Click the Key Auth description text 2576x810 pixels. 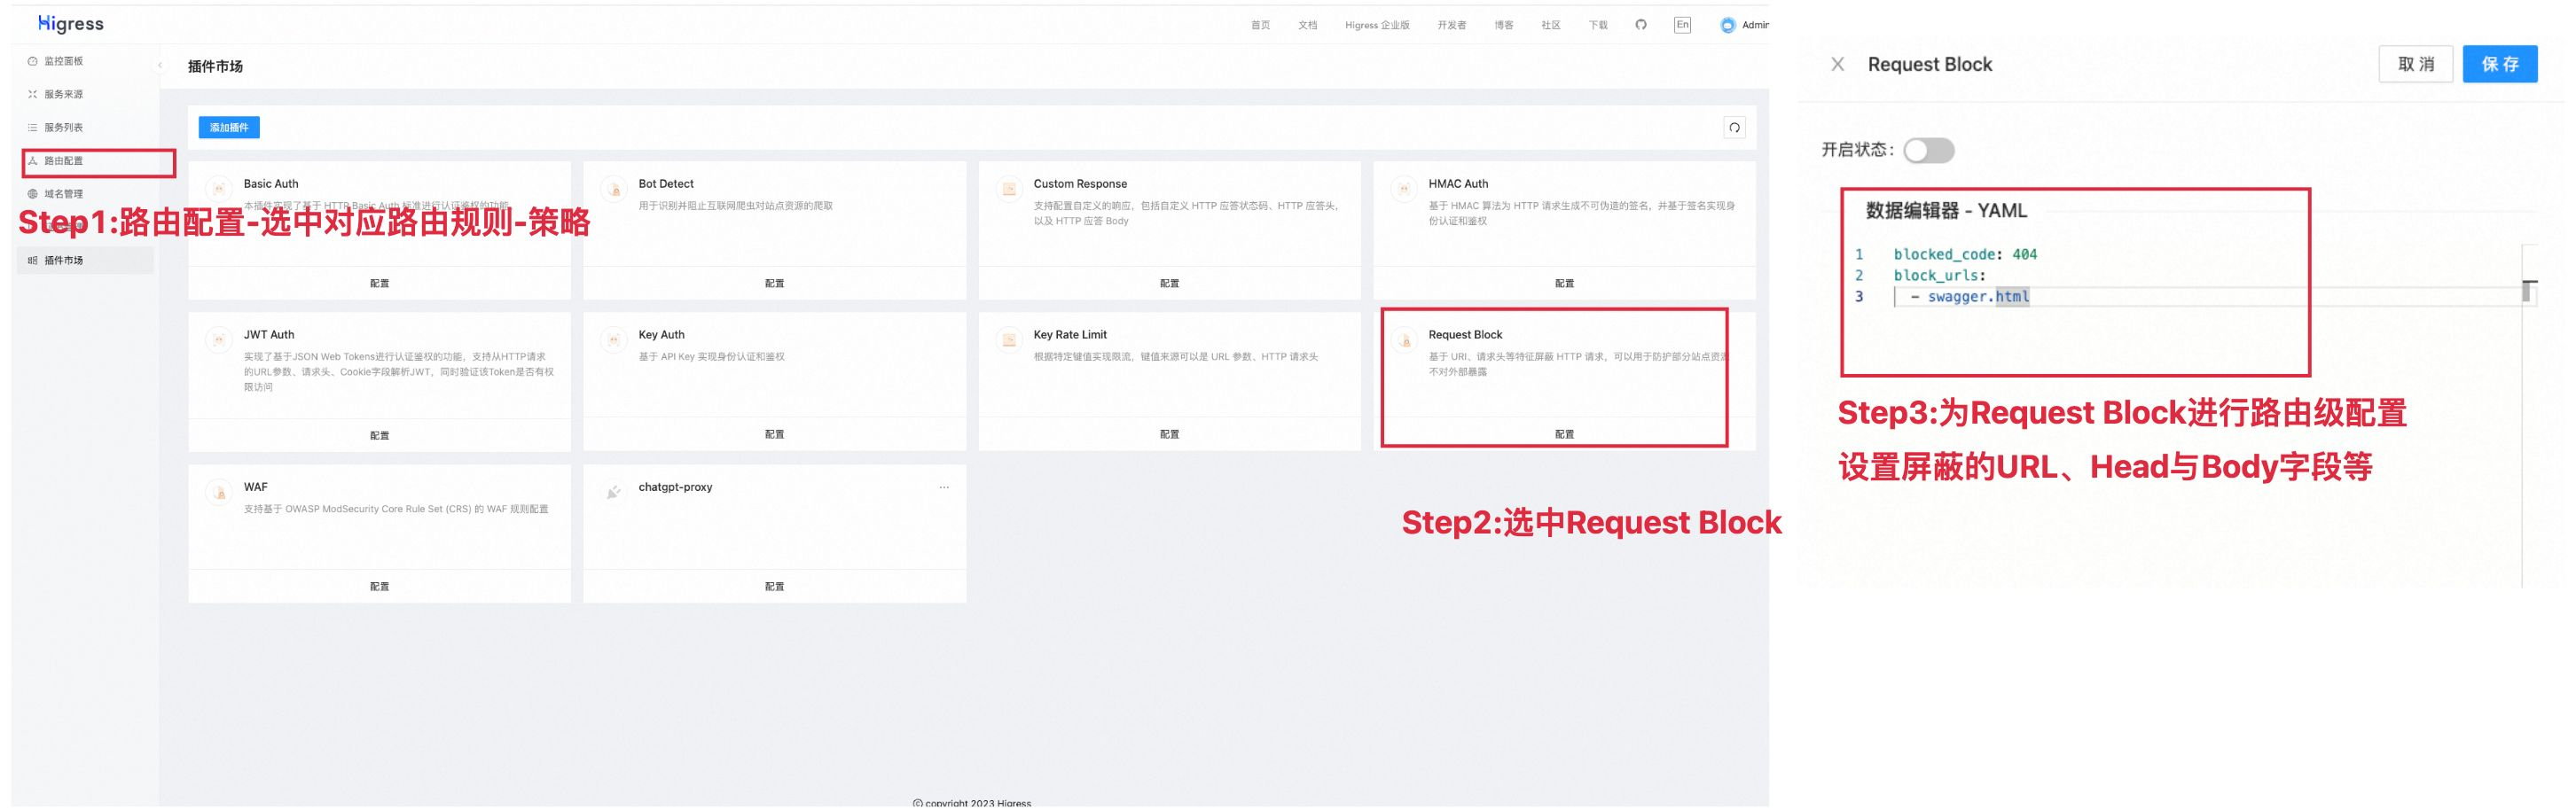pyautogui.click(x=711, y=357)
